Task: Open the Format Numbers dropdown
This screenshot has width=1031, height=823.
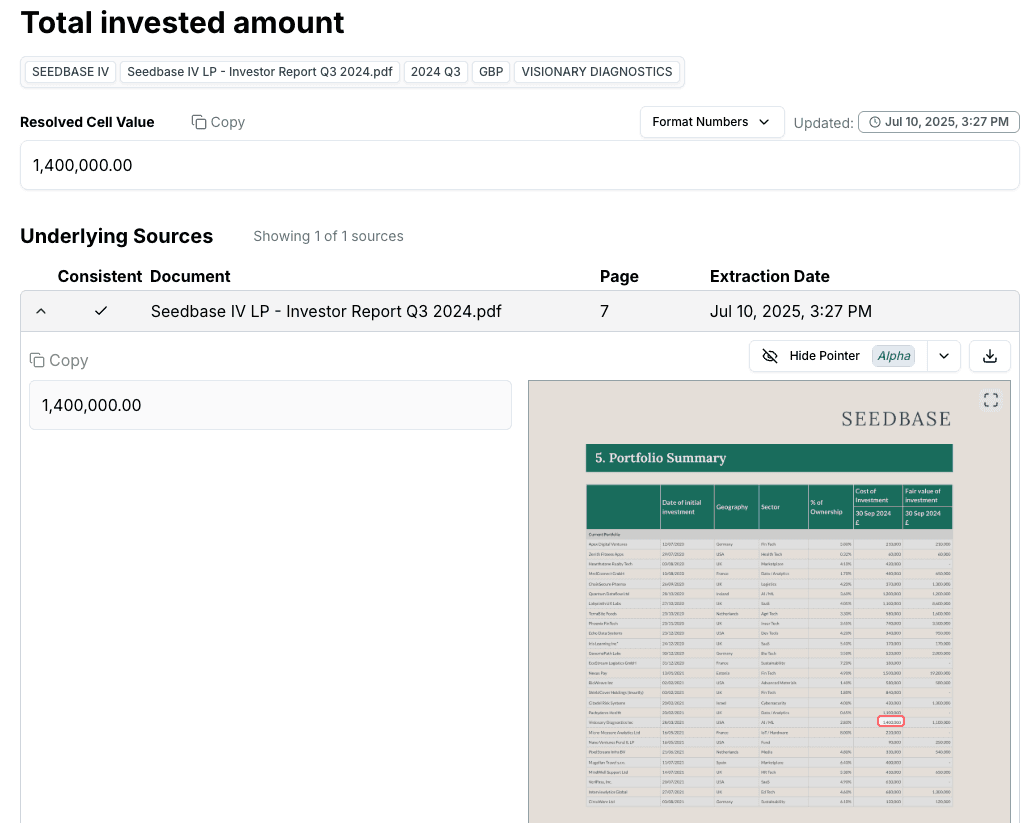Action: (711, 122)
